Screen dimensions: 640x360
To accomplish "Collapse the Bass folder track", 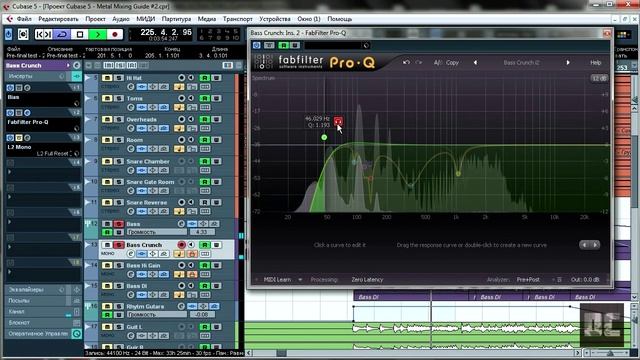I will tap(88, 224).
